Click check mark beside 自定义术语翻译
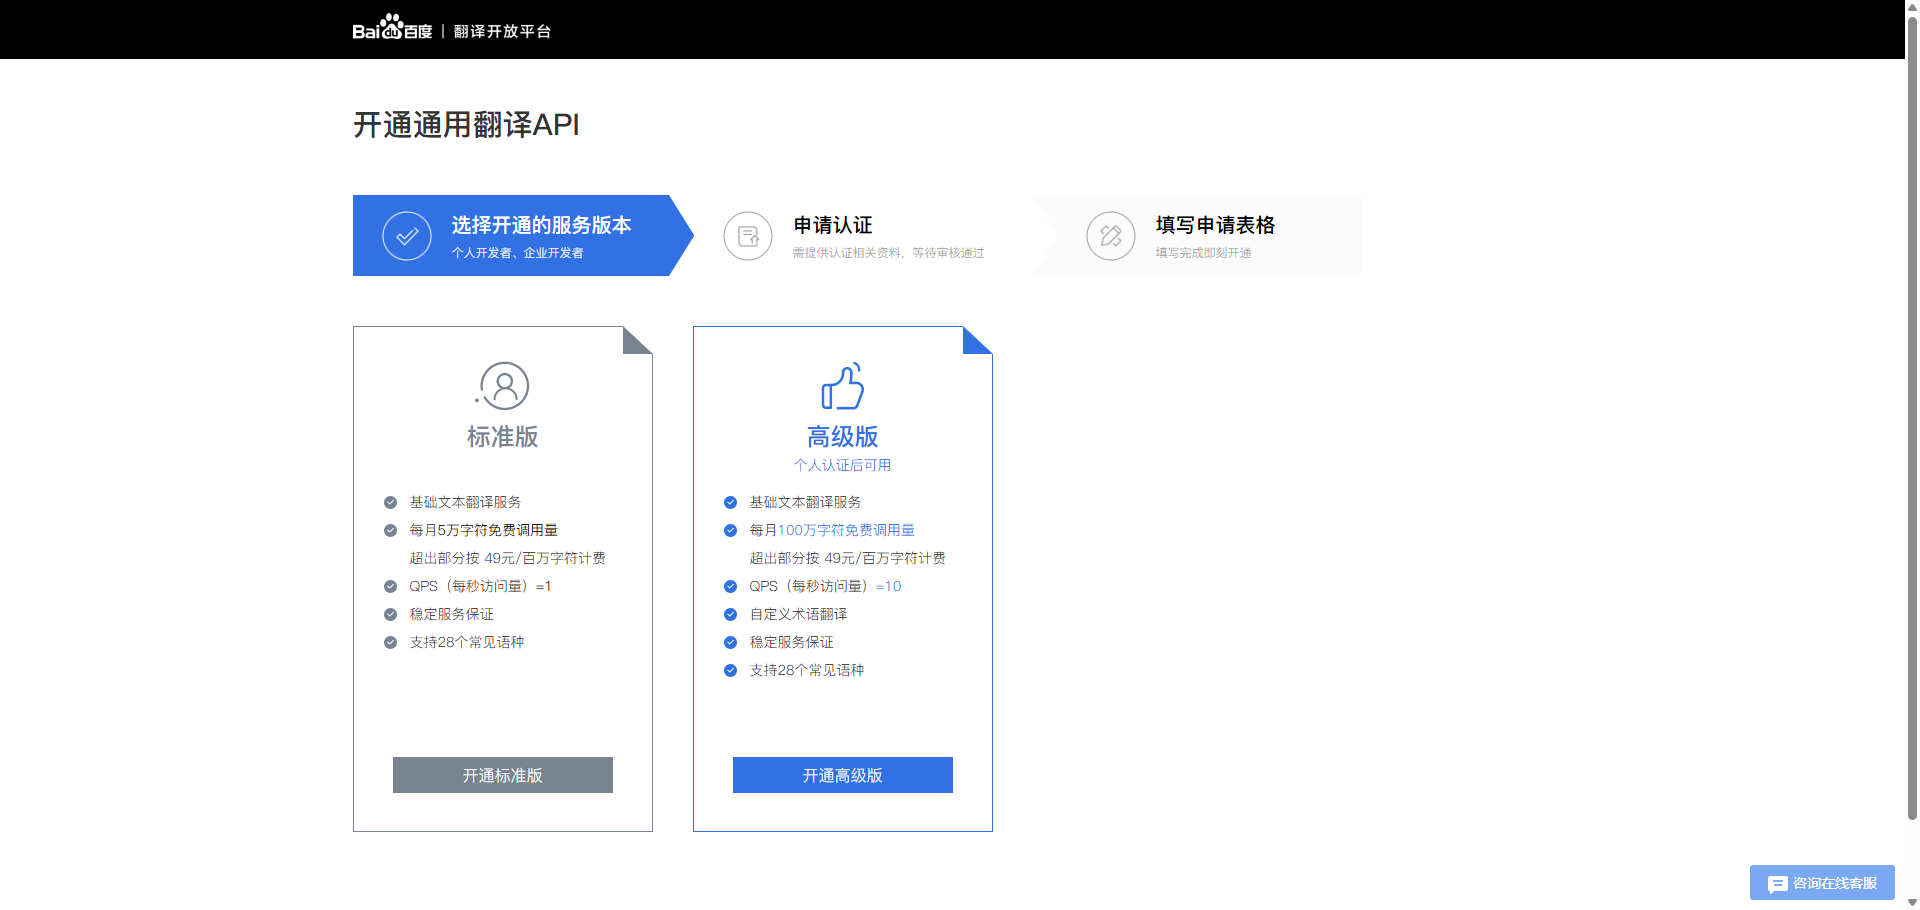The image size is (1920, 910). (731, 615)
